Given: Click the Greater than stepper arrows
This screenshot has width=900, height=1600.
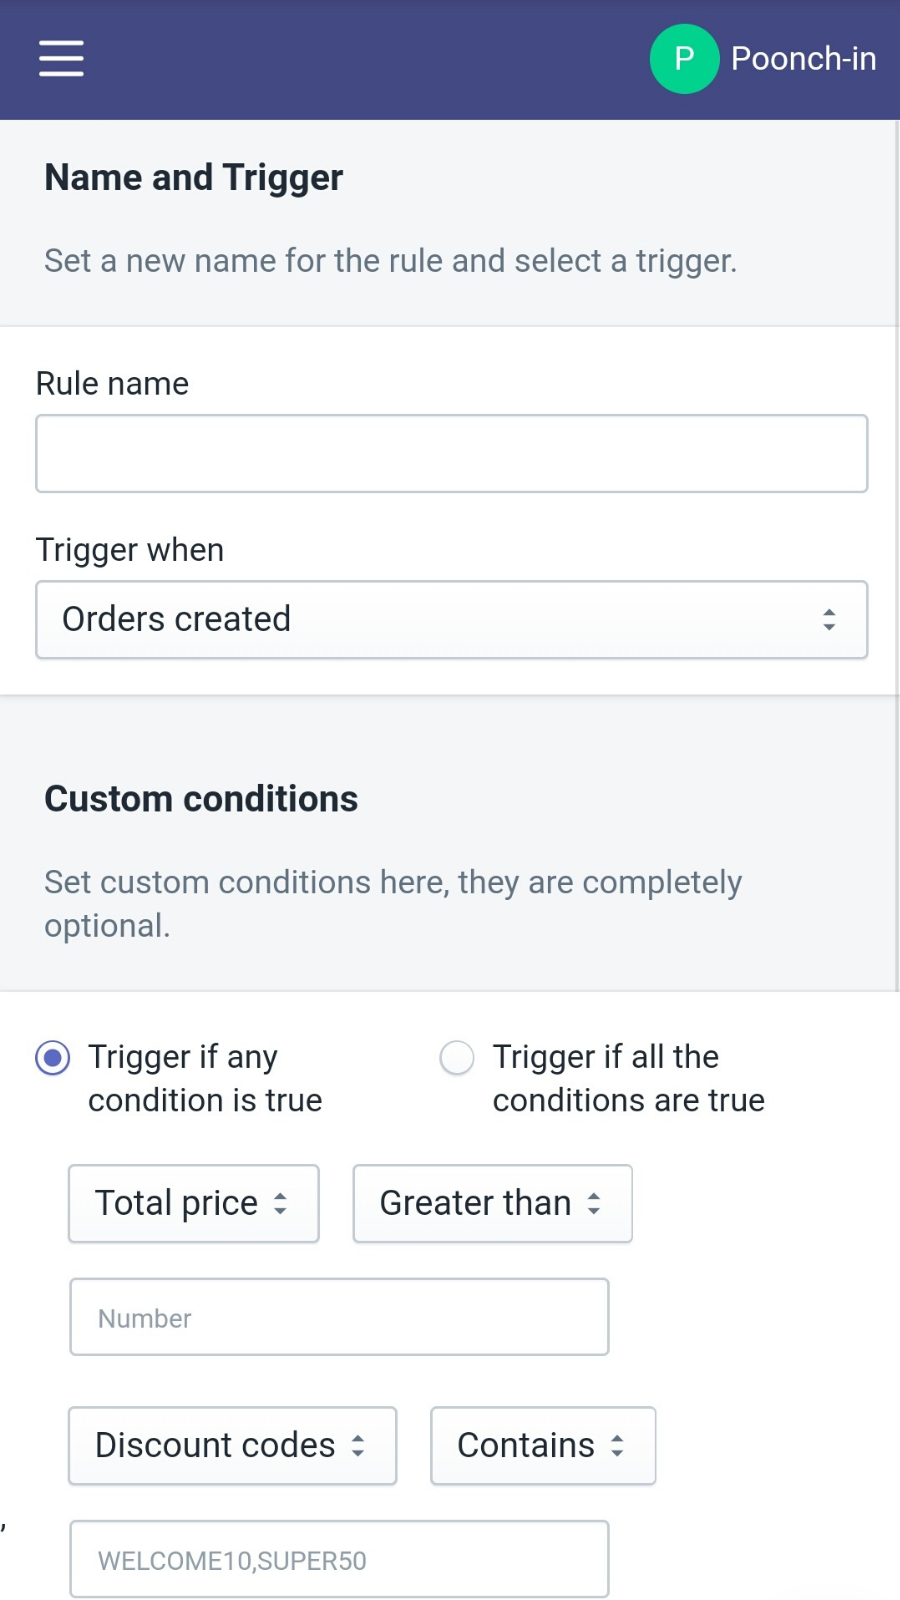Looking at the screenshot, I should pyautogui.click(x=594, y=1203).
